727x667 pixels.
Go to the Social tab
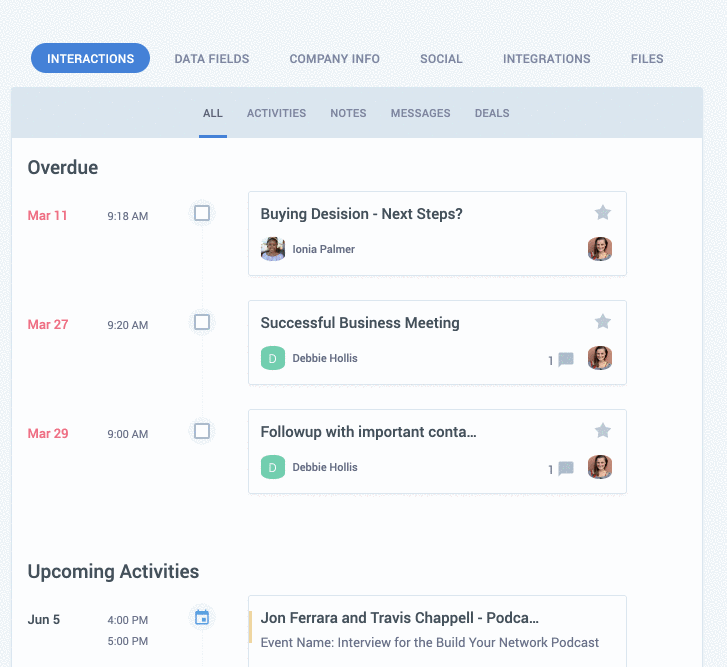[441, 59]
